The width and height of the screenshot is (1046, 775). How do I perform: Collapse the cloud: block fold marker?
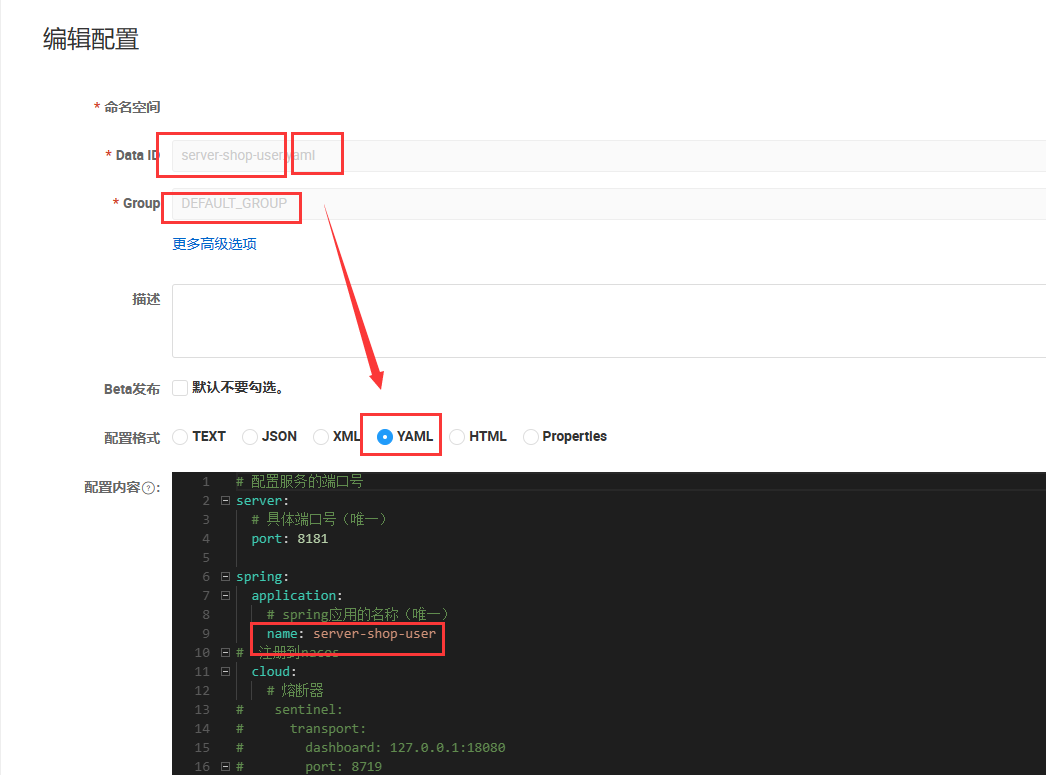click(x=225, y=672)
